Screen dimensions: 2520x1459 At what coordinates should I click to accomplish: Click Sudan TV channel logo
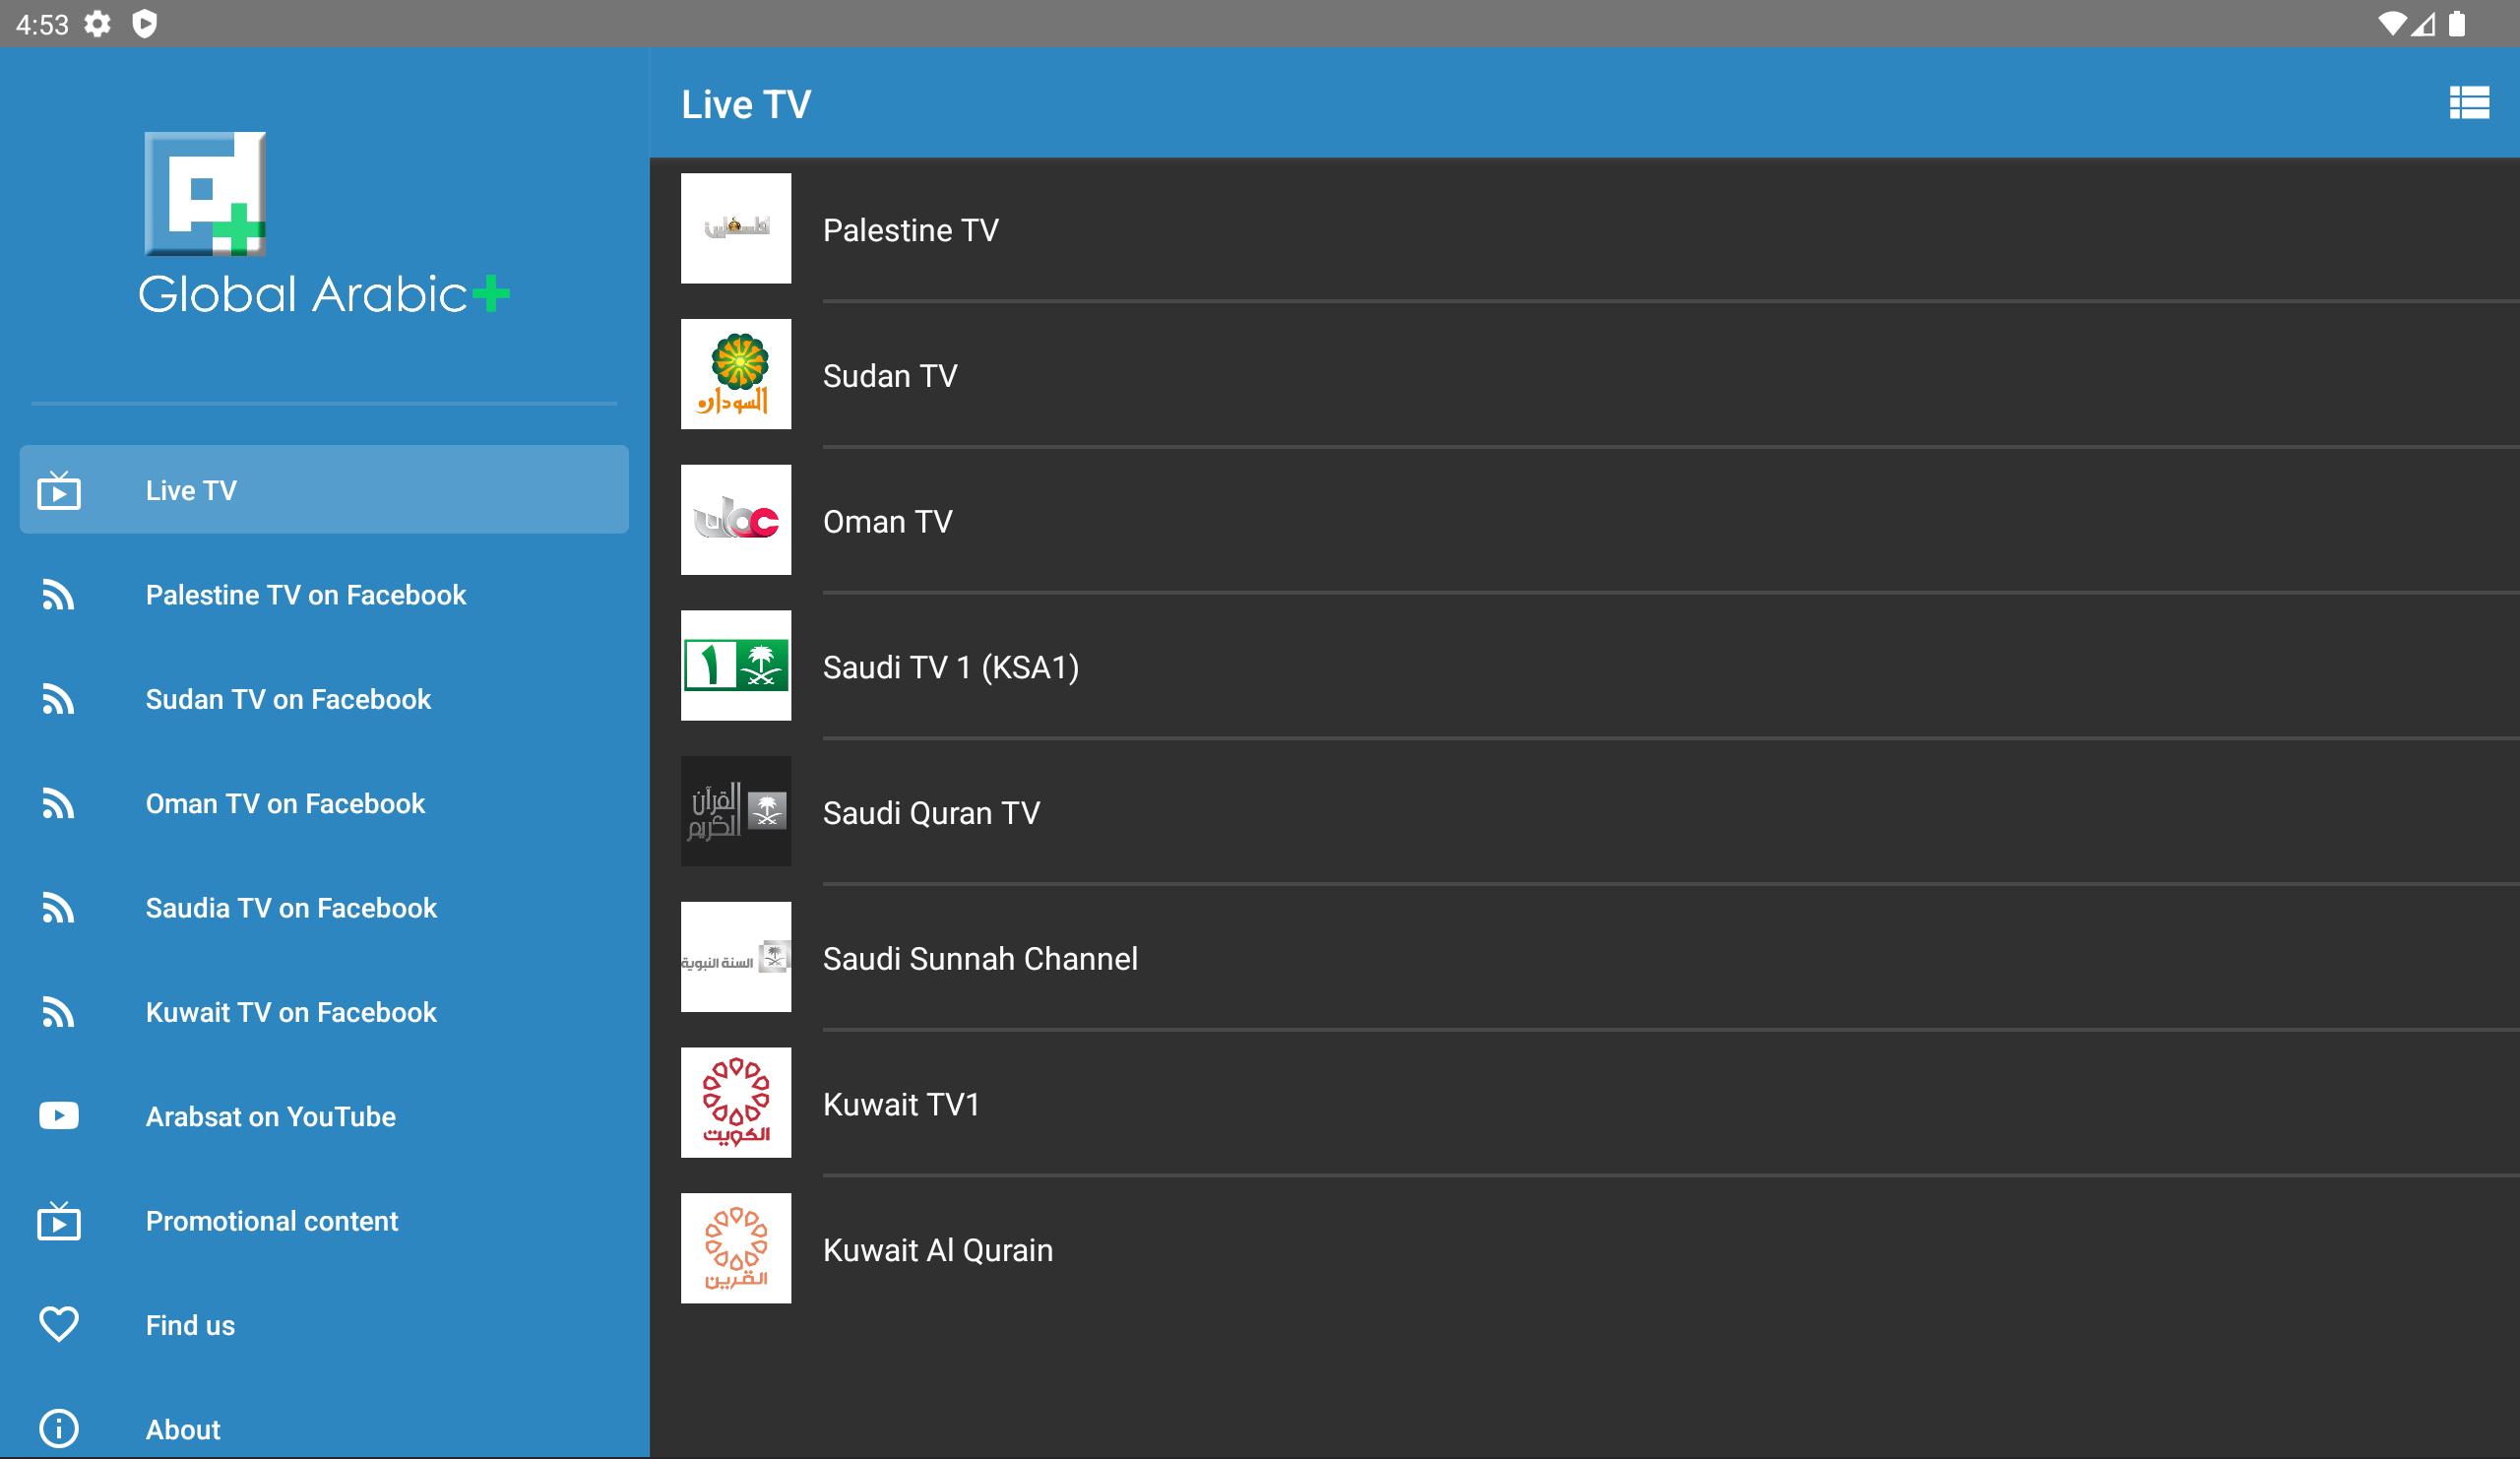736,375
